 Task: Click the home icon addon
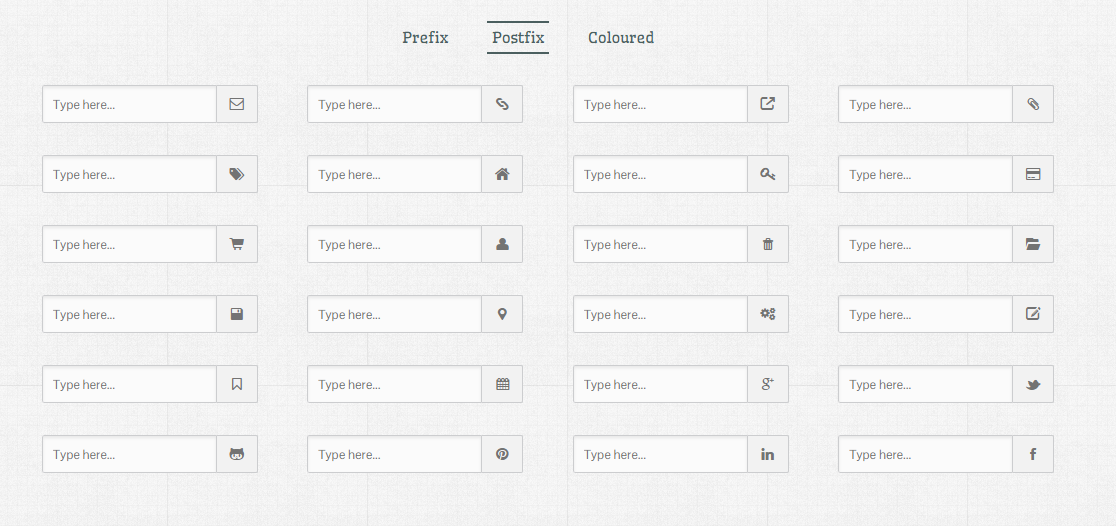tap(502, 174)
